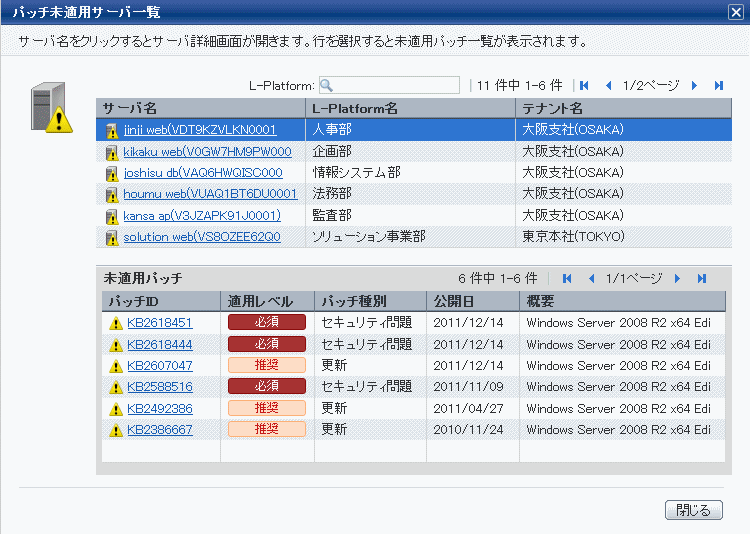Screen dimensions: 750x534
Task: Open patch KB2386667 link
Action: [160, 430]
